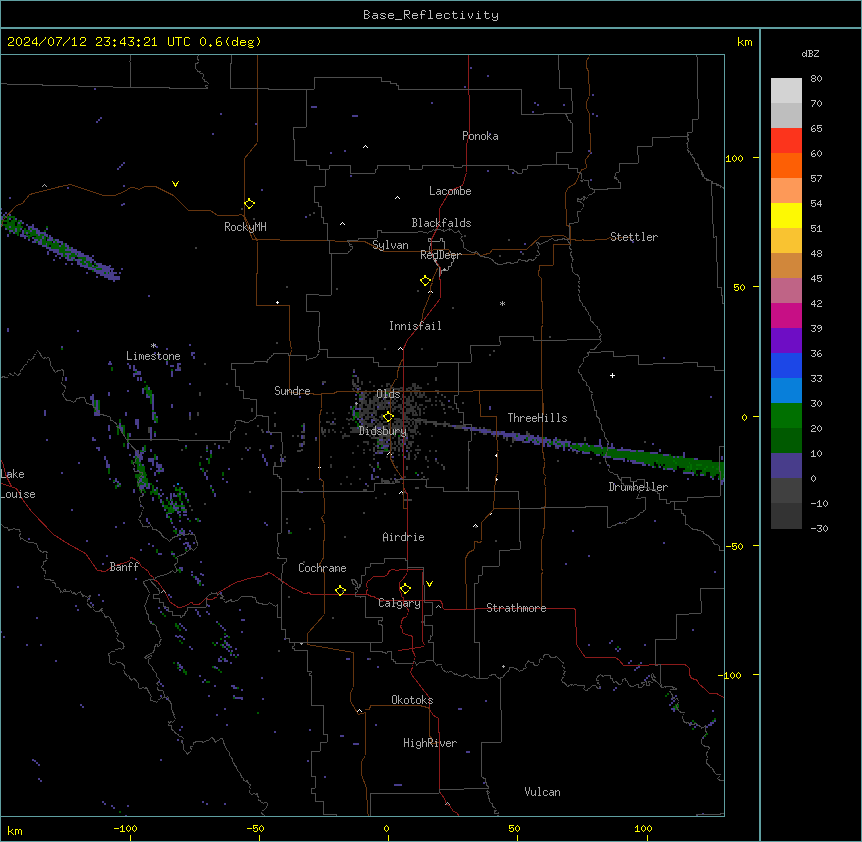The width and height of the screenshot is (862, 842).
Task: Click the Cochrane label
Action: (x=322, y=568)
